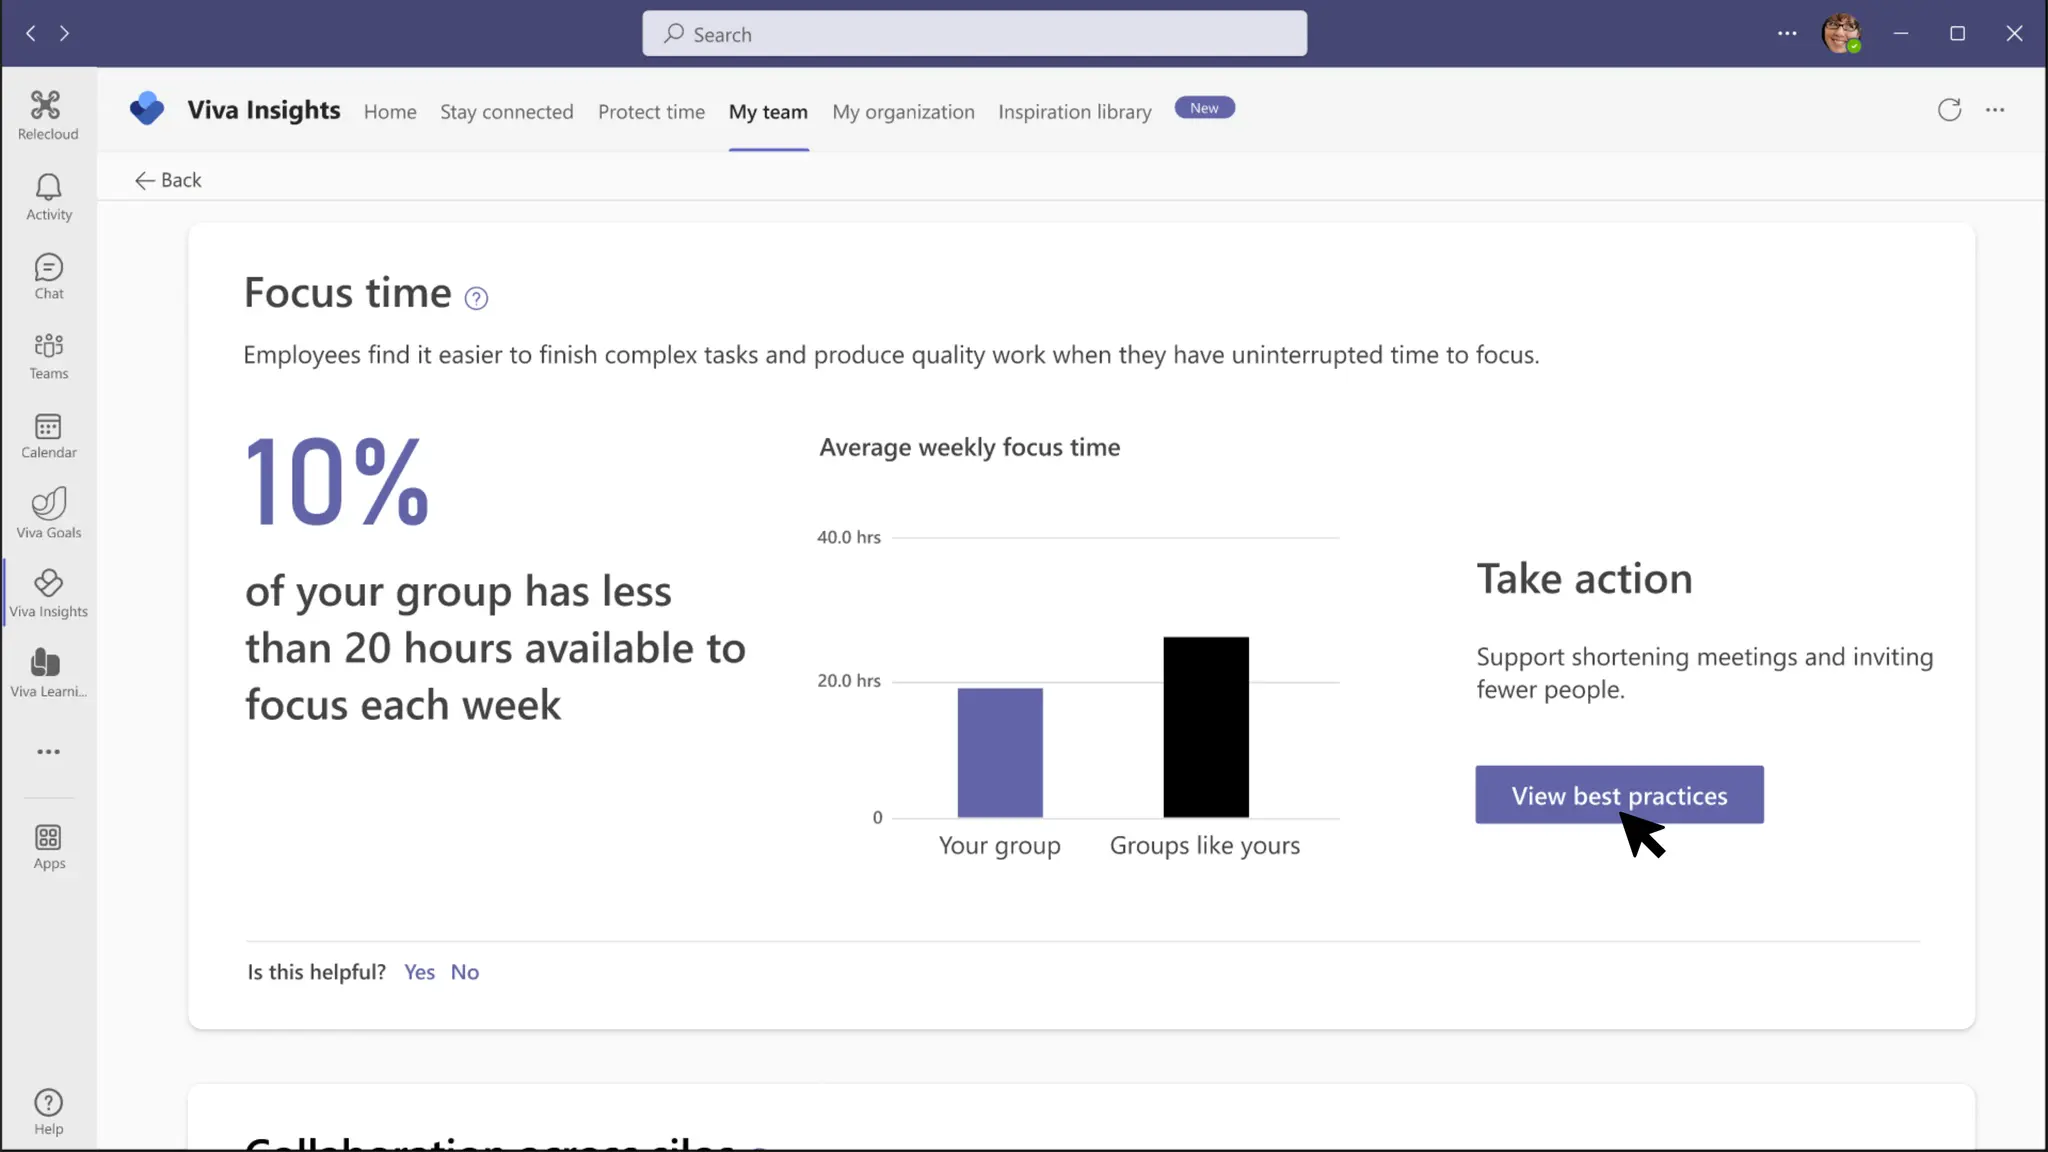Click the Search input field
This screenshot has height=1152, width=2048.
click(974, 34)
